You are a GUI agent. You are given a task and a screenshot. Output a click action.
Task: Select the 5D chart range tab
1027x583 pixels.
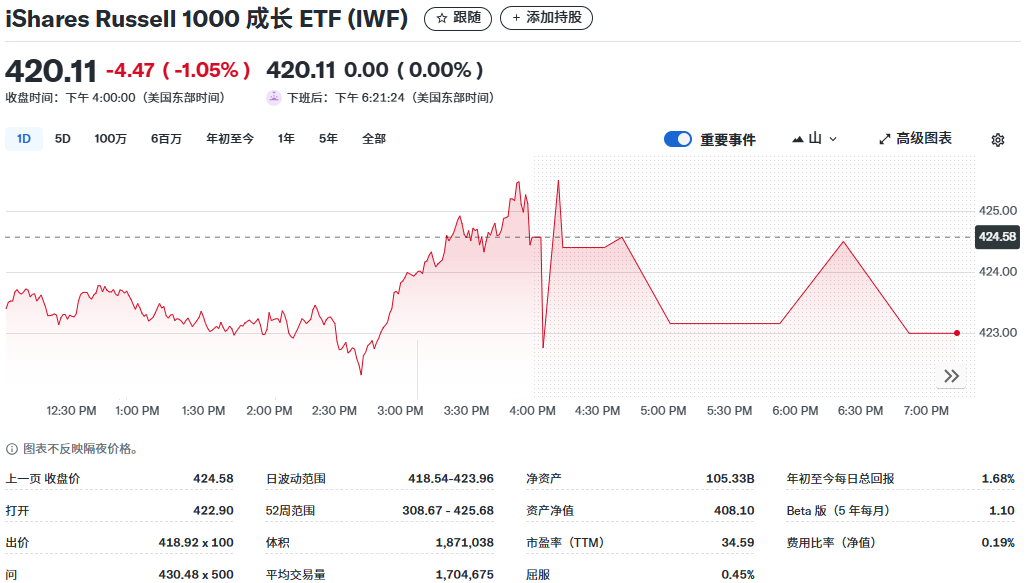(62, 139)
